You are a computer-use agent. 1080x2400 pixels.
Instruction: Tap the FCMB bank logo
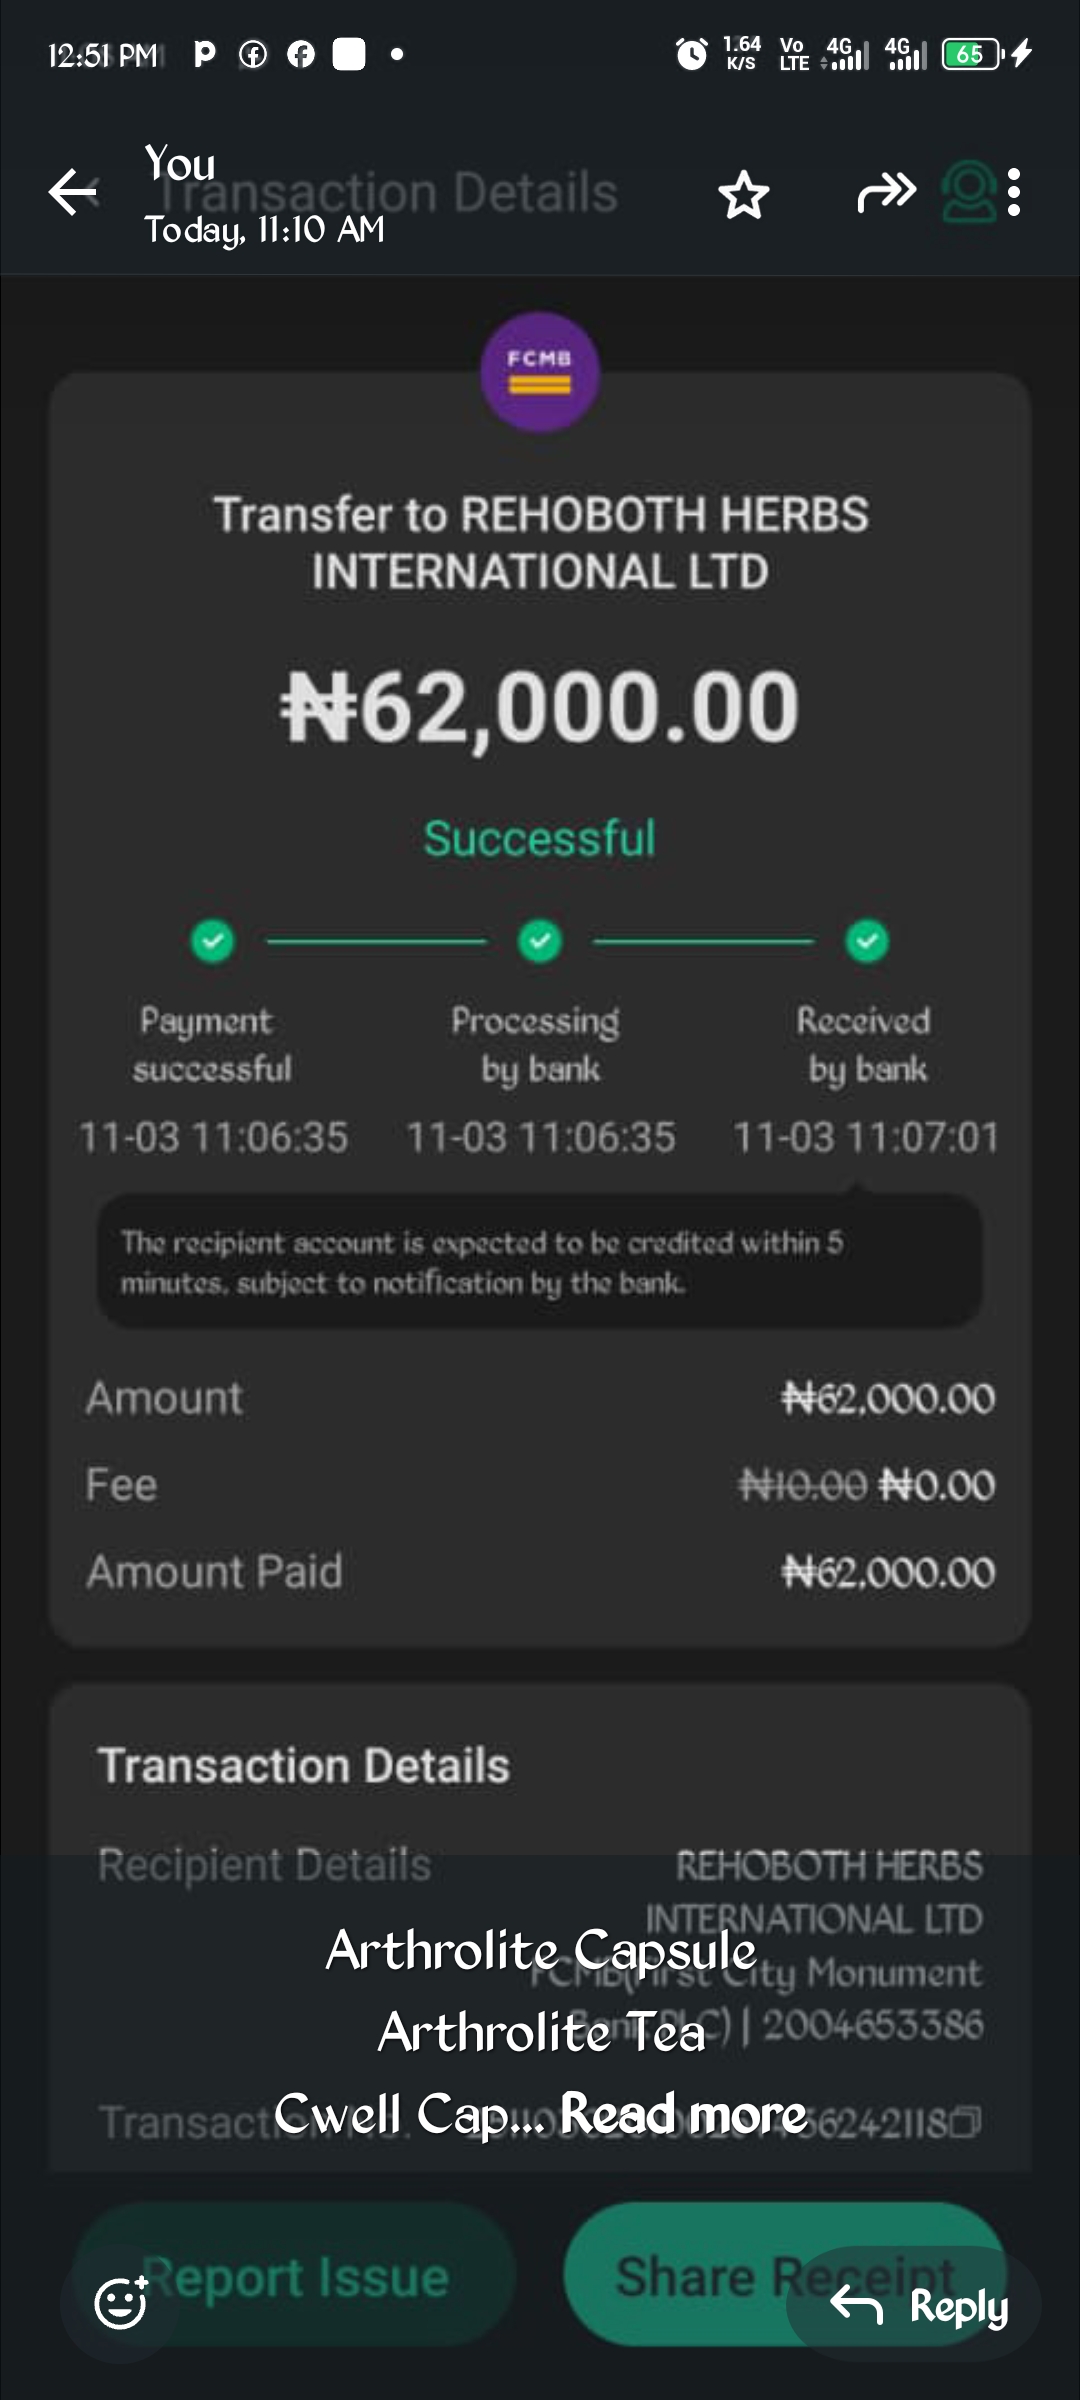540,372
